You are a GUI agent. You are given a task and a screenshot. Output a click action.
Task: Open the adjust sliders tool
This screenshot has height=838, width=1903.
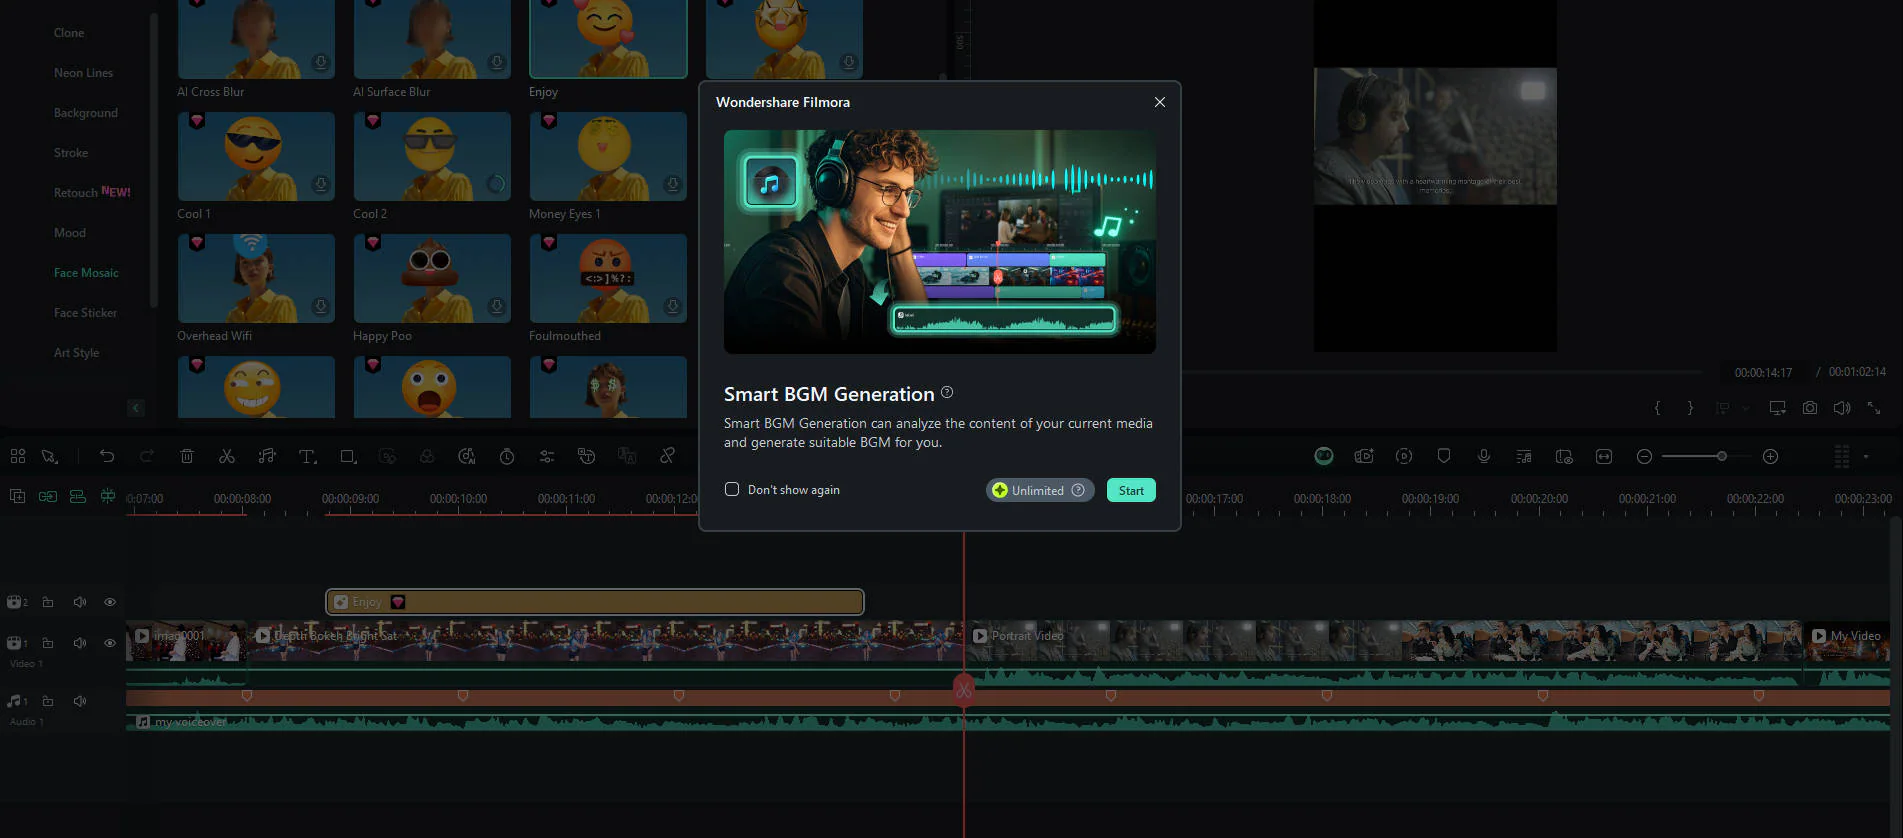pos(547,456)
